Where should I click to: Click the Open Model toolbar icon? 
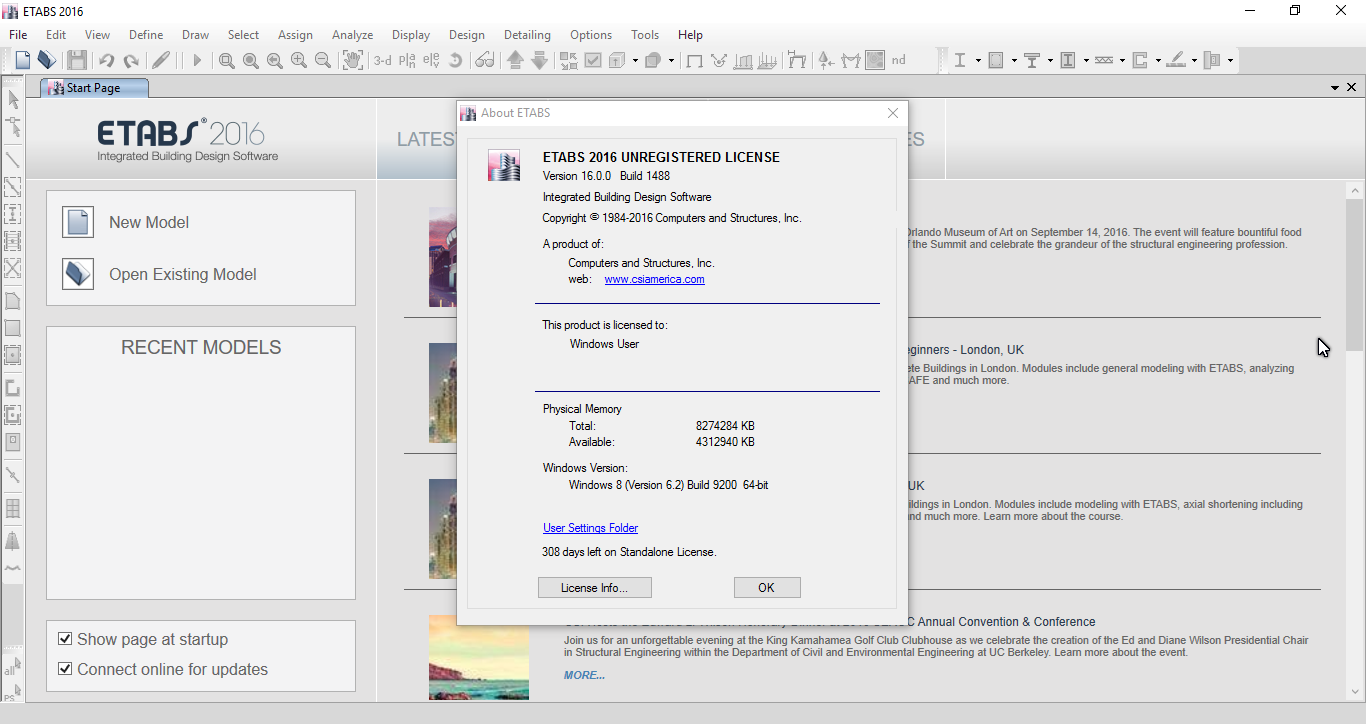[46, 60]
